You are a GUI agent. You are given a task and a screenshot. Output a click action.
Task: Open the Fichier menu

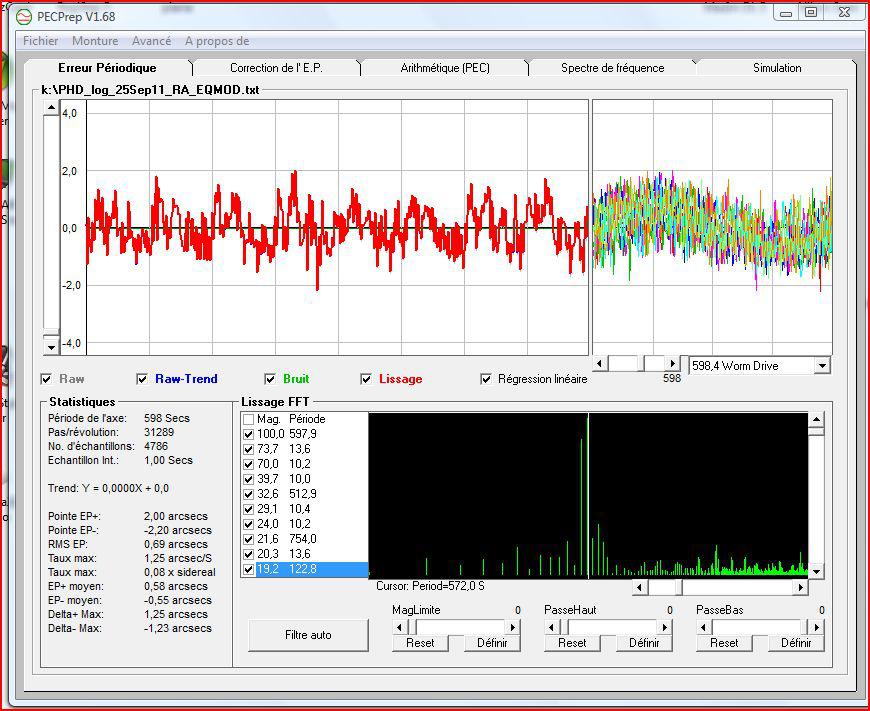pyautogui.click(x=41, y=41)
